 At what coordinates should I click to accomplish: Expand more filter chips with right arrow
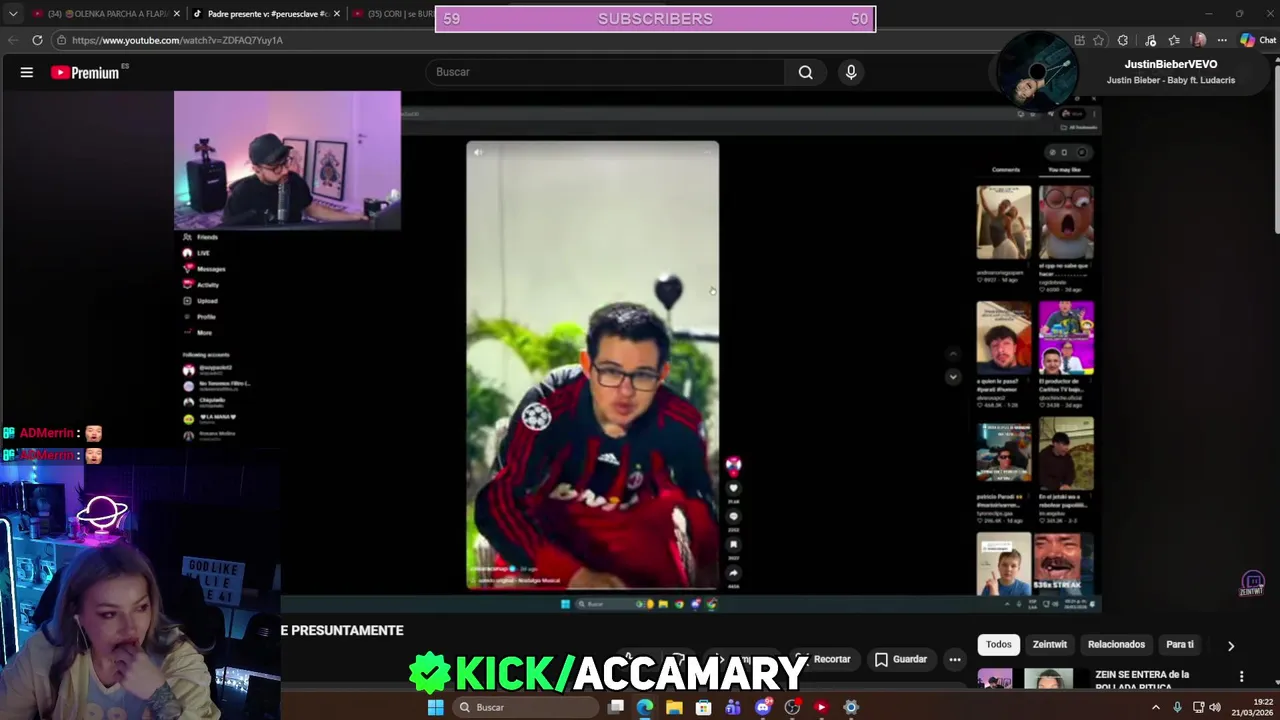1231,645
